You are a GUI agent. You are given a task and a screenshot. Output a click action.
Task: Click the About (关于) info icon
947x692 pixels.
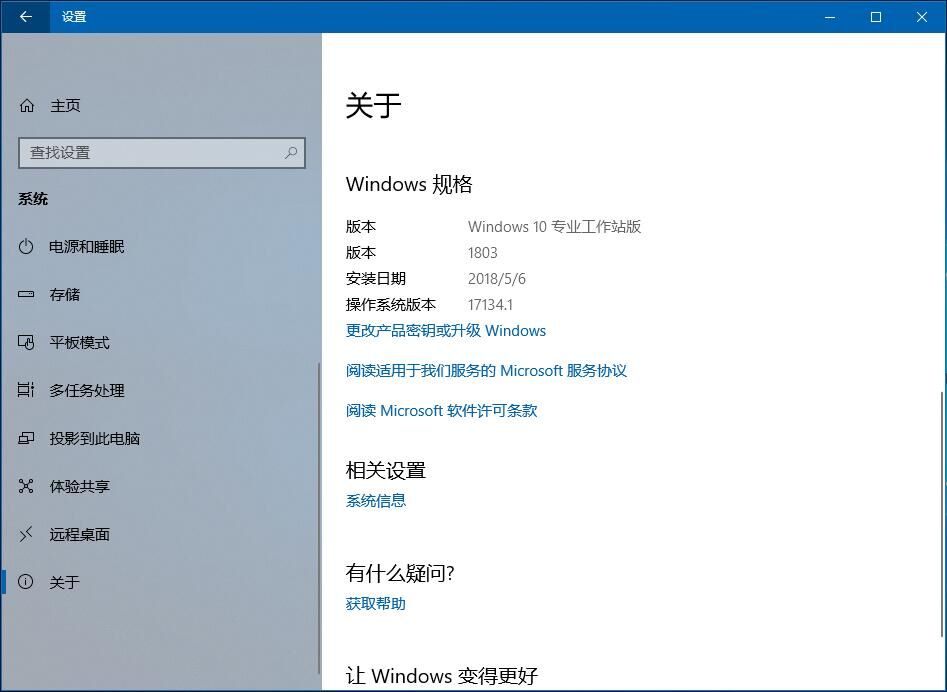[x=27, y=582]
